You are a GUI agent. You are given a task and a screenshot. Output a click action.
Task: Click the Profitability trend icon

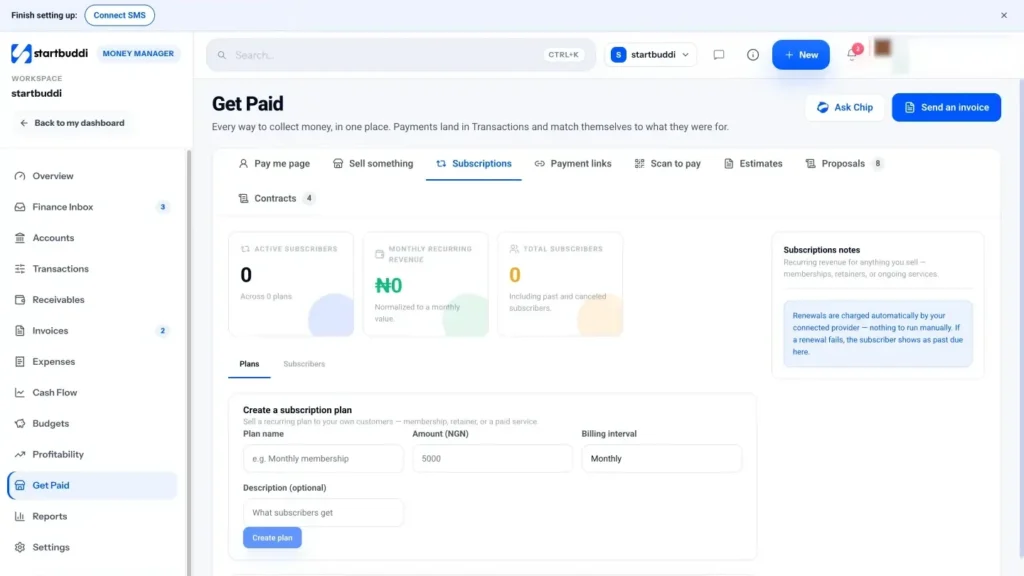(20, 455)
